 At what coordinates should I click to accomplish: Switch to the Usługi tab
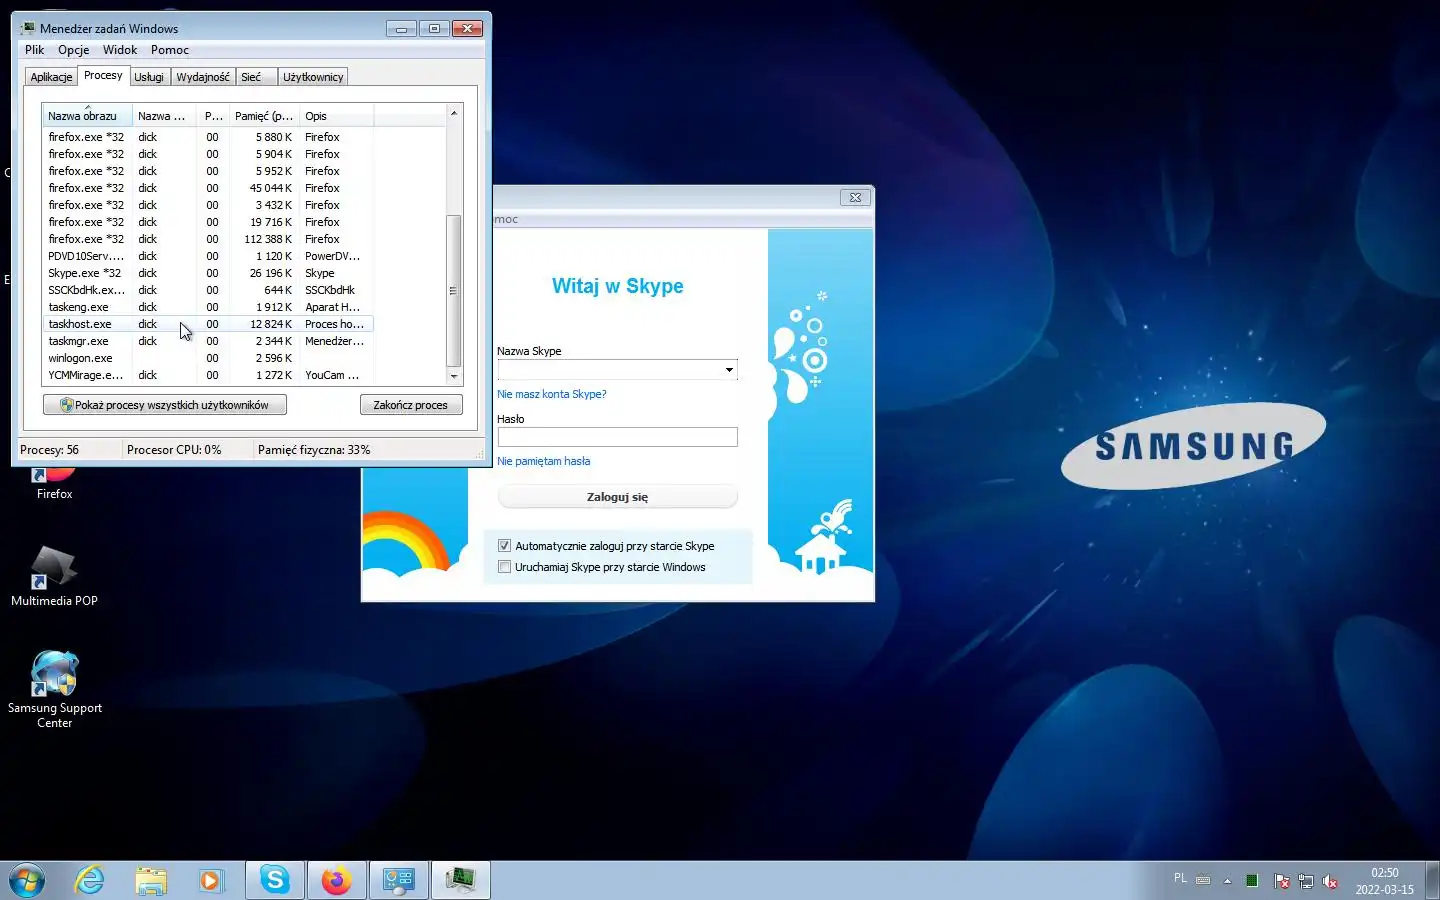pyautogui.click(x=149, y=77)
